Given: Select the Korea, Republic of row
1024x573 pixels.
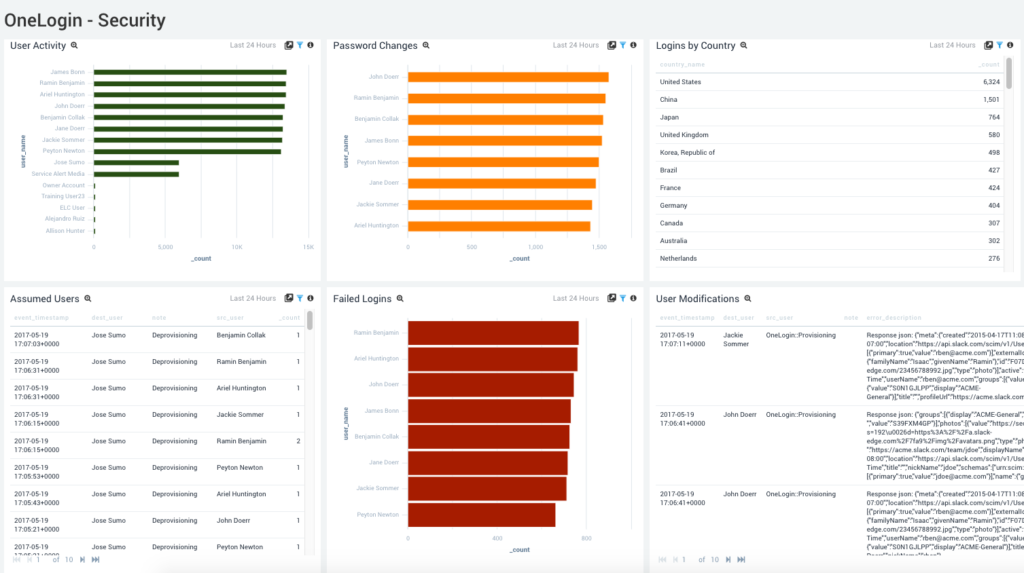Looking at the screenshot, I should coord(829,152).
